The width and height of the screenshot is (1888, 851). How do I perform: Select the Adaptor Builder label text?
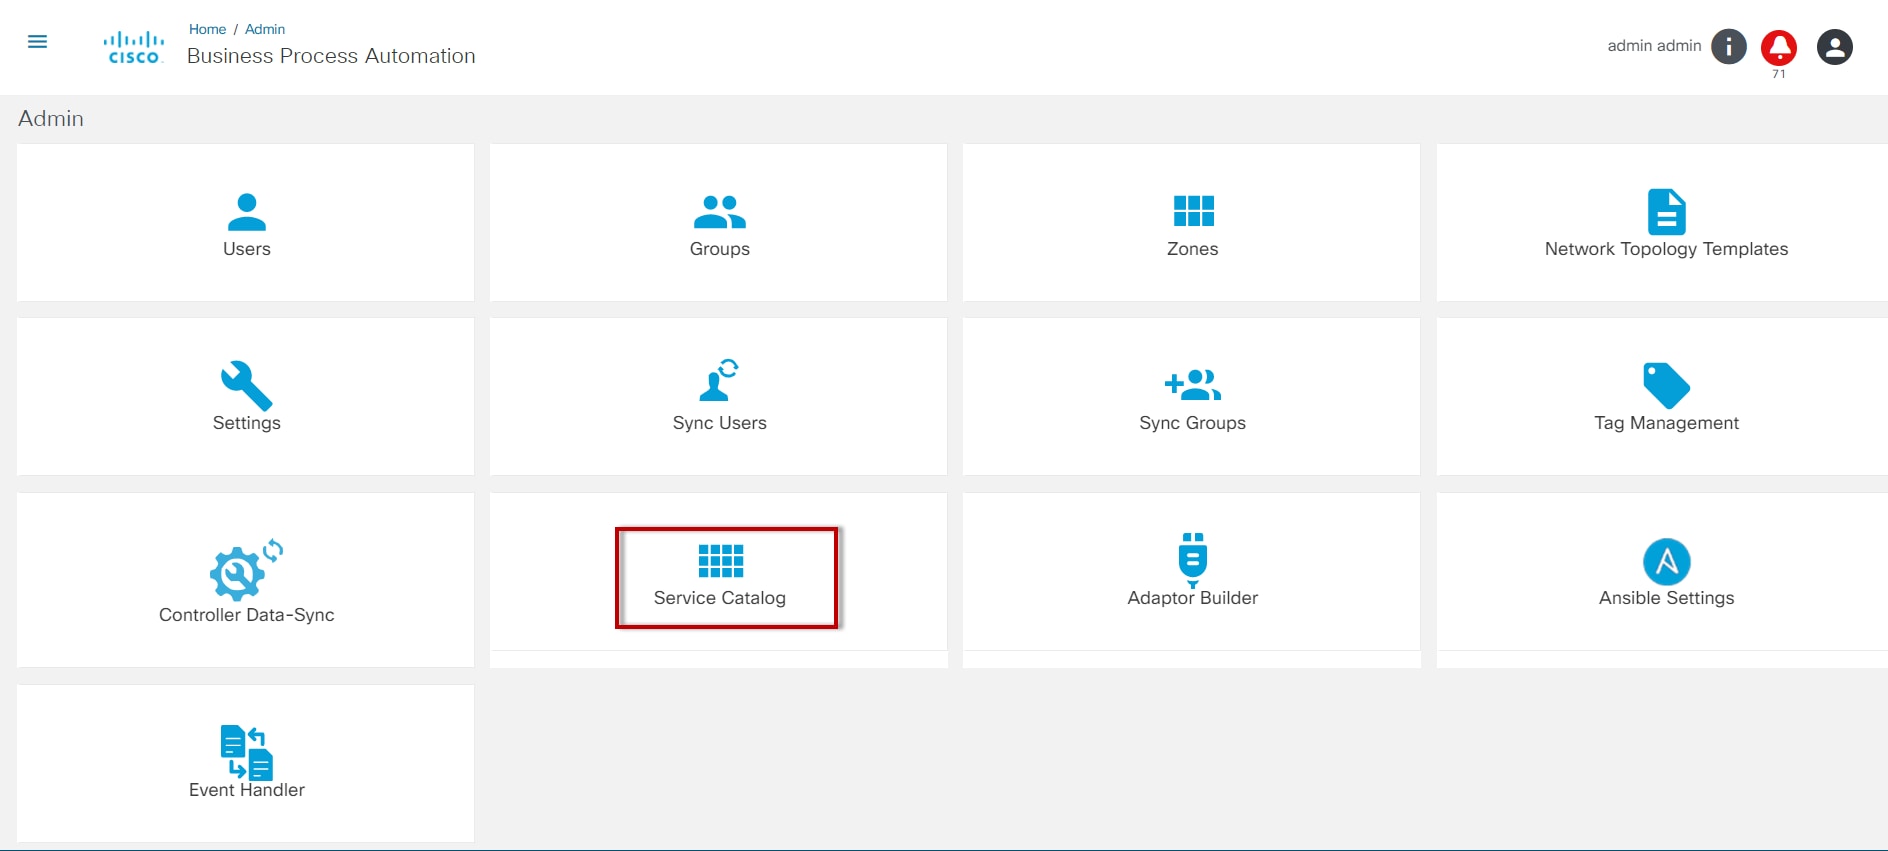1193,598
